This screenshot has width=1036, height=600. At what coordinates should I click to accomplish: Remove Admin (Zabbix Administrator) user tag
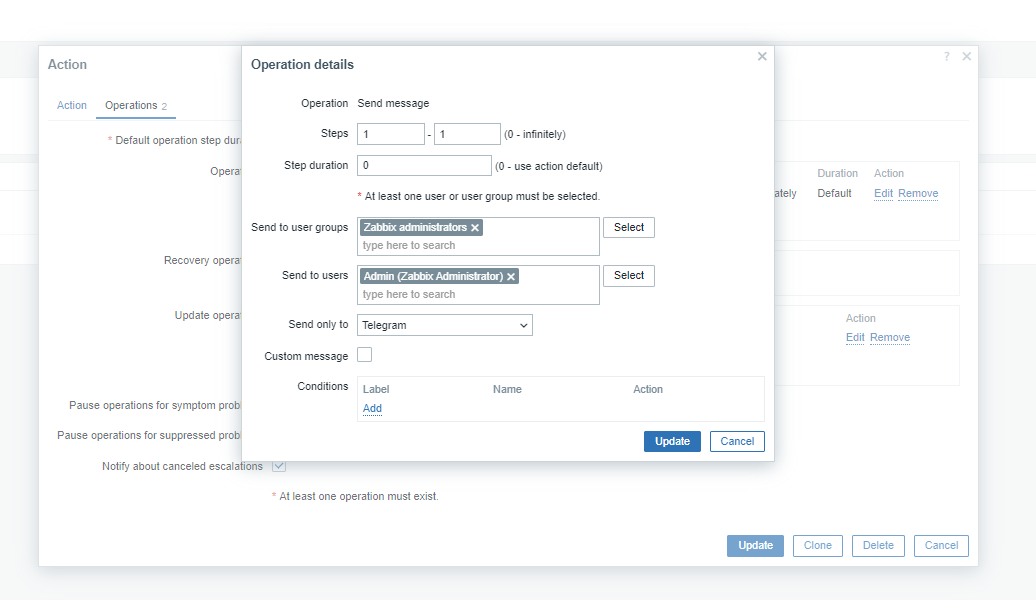click(x=511, y=277)
